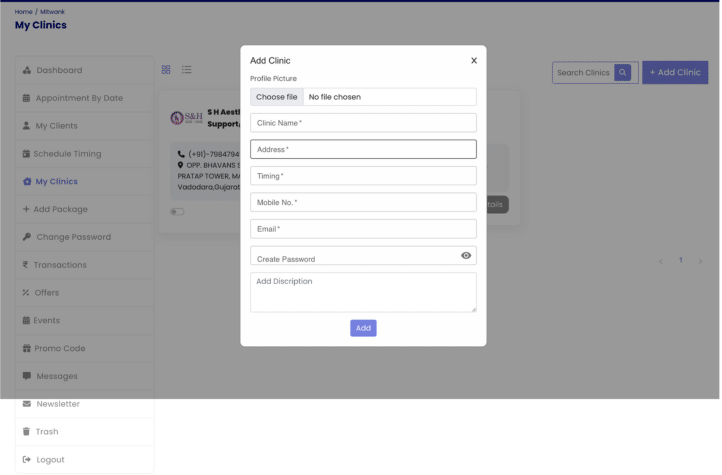Open the Transactions sidebar item
The height and width of the screenshot is (475, 722).
[x=60, y=265]
